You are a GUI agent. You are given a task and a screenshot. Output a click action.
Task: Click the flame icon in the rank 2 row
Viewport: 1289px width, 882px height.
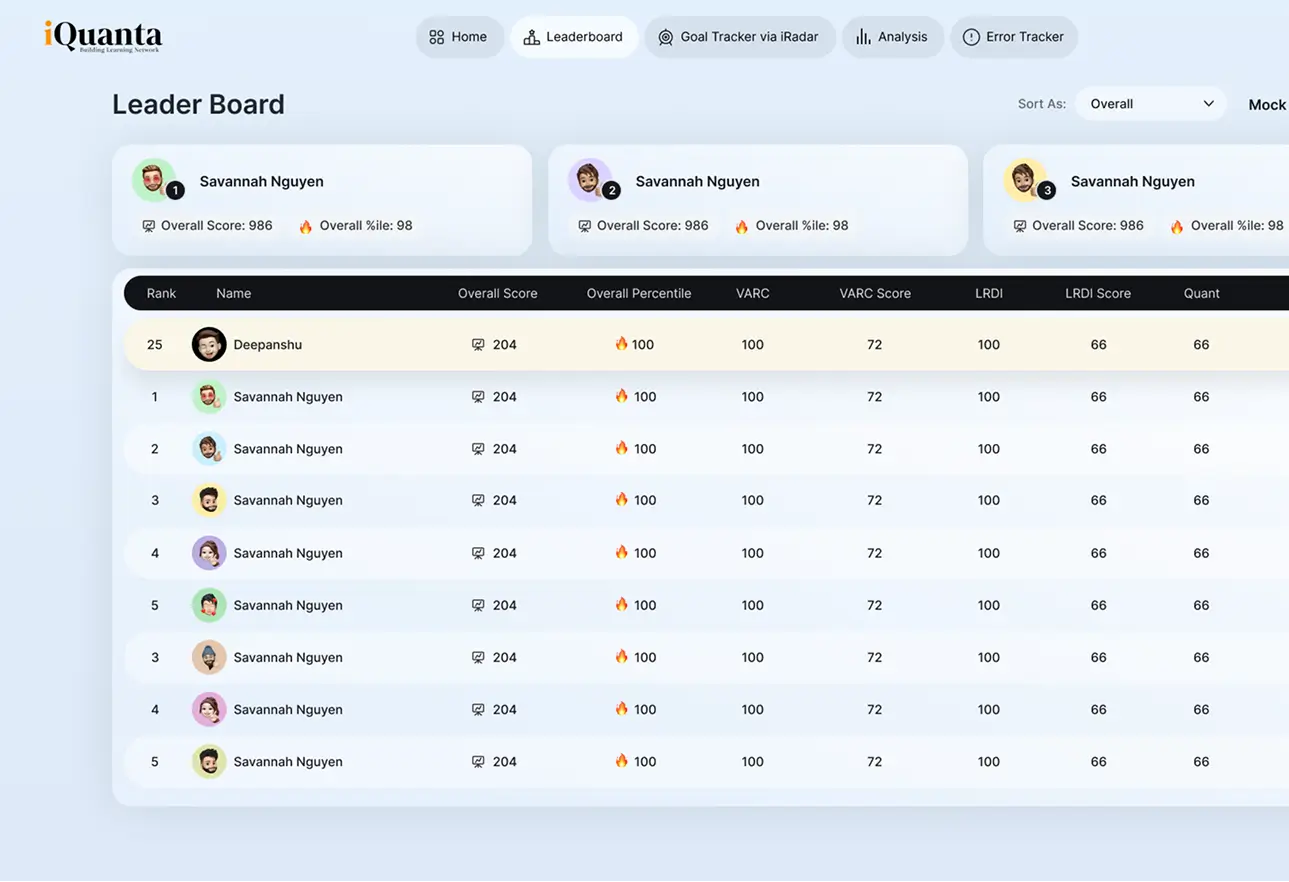click(621, 448)
